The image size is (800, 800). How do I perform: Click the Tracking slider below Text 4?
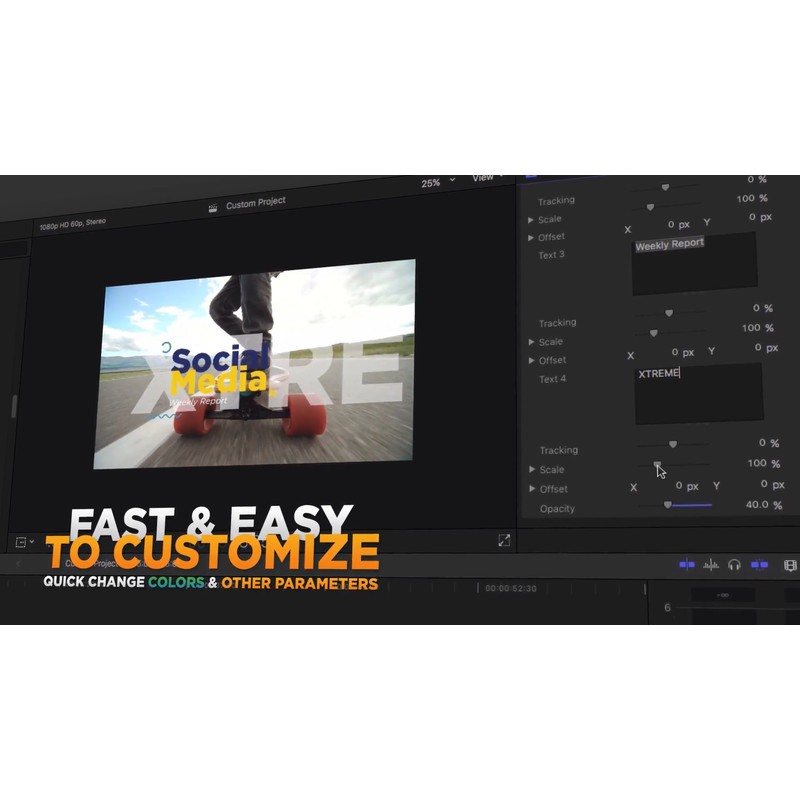coord(672,444)
